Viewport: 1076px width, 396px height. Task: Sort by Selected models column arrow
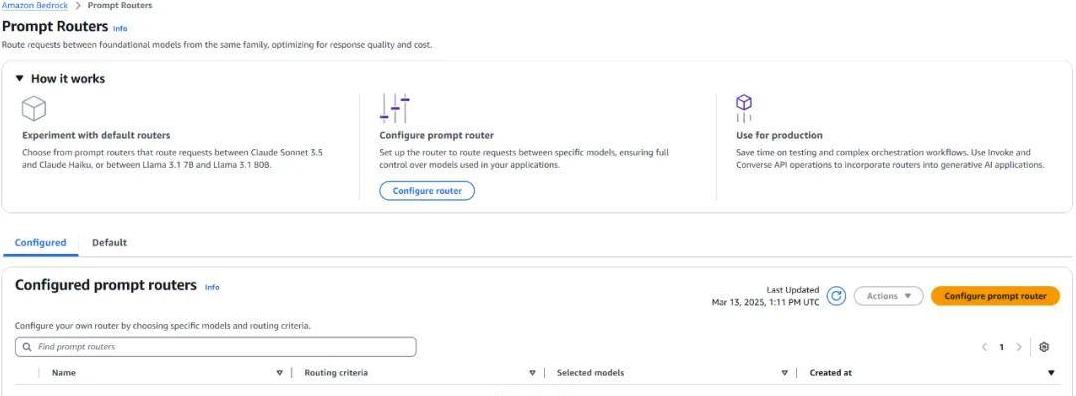[784, 373]
